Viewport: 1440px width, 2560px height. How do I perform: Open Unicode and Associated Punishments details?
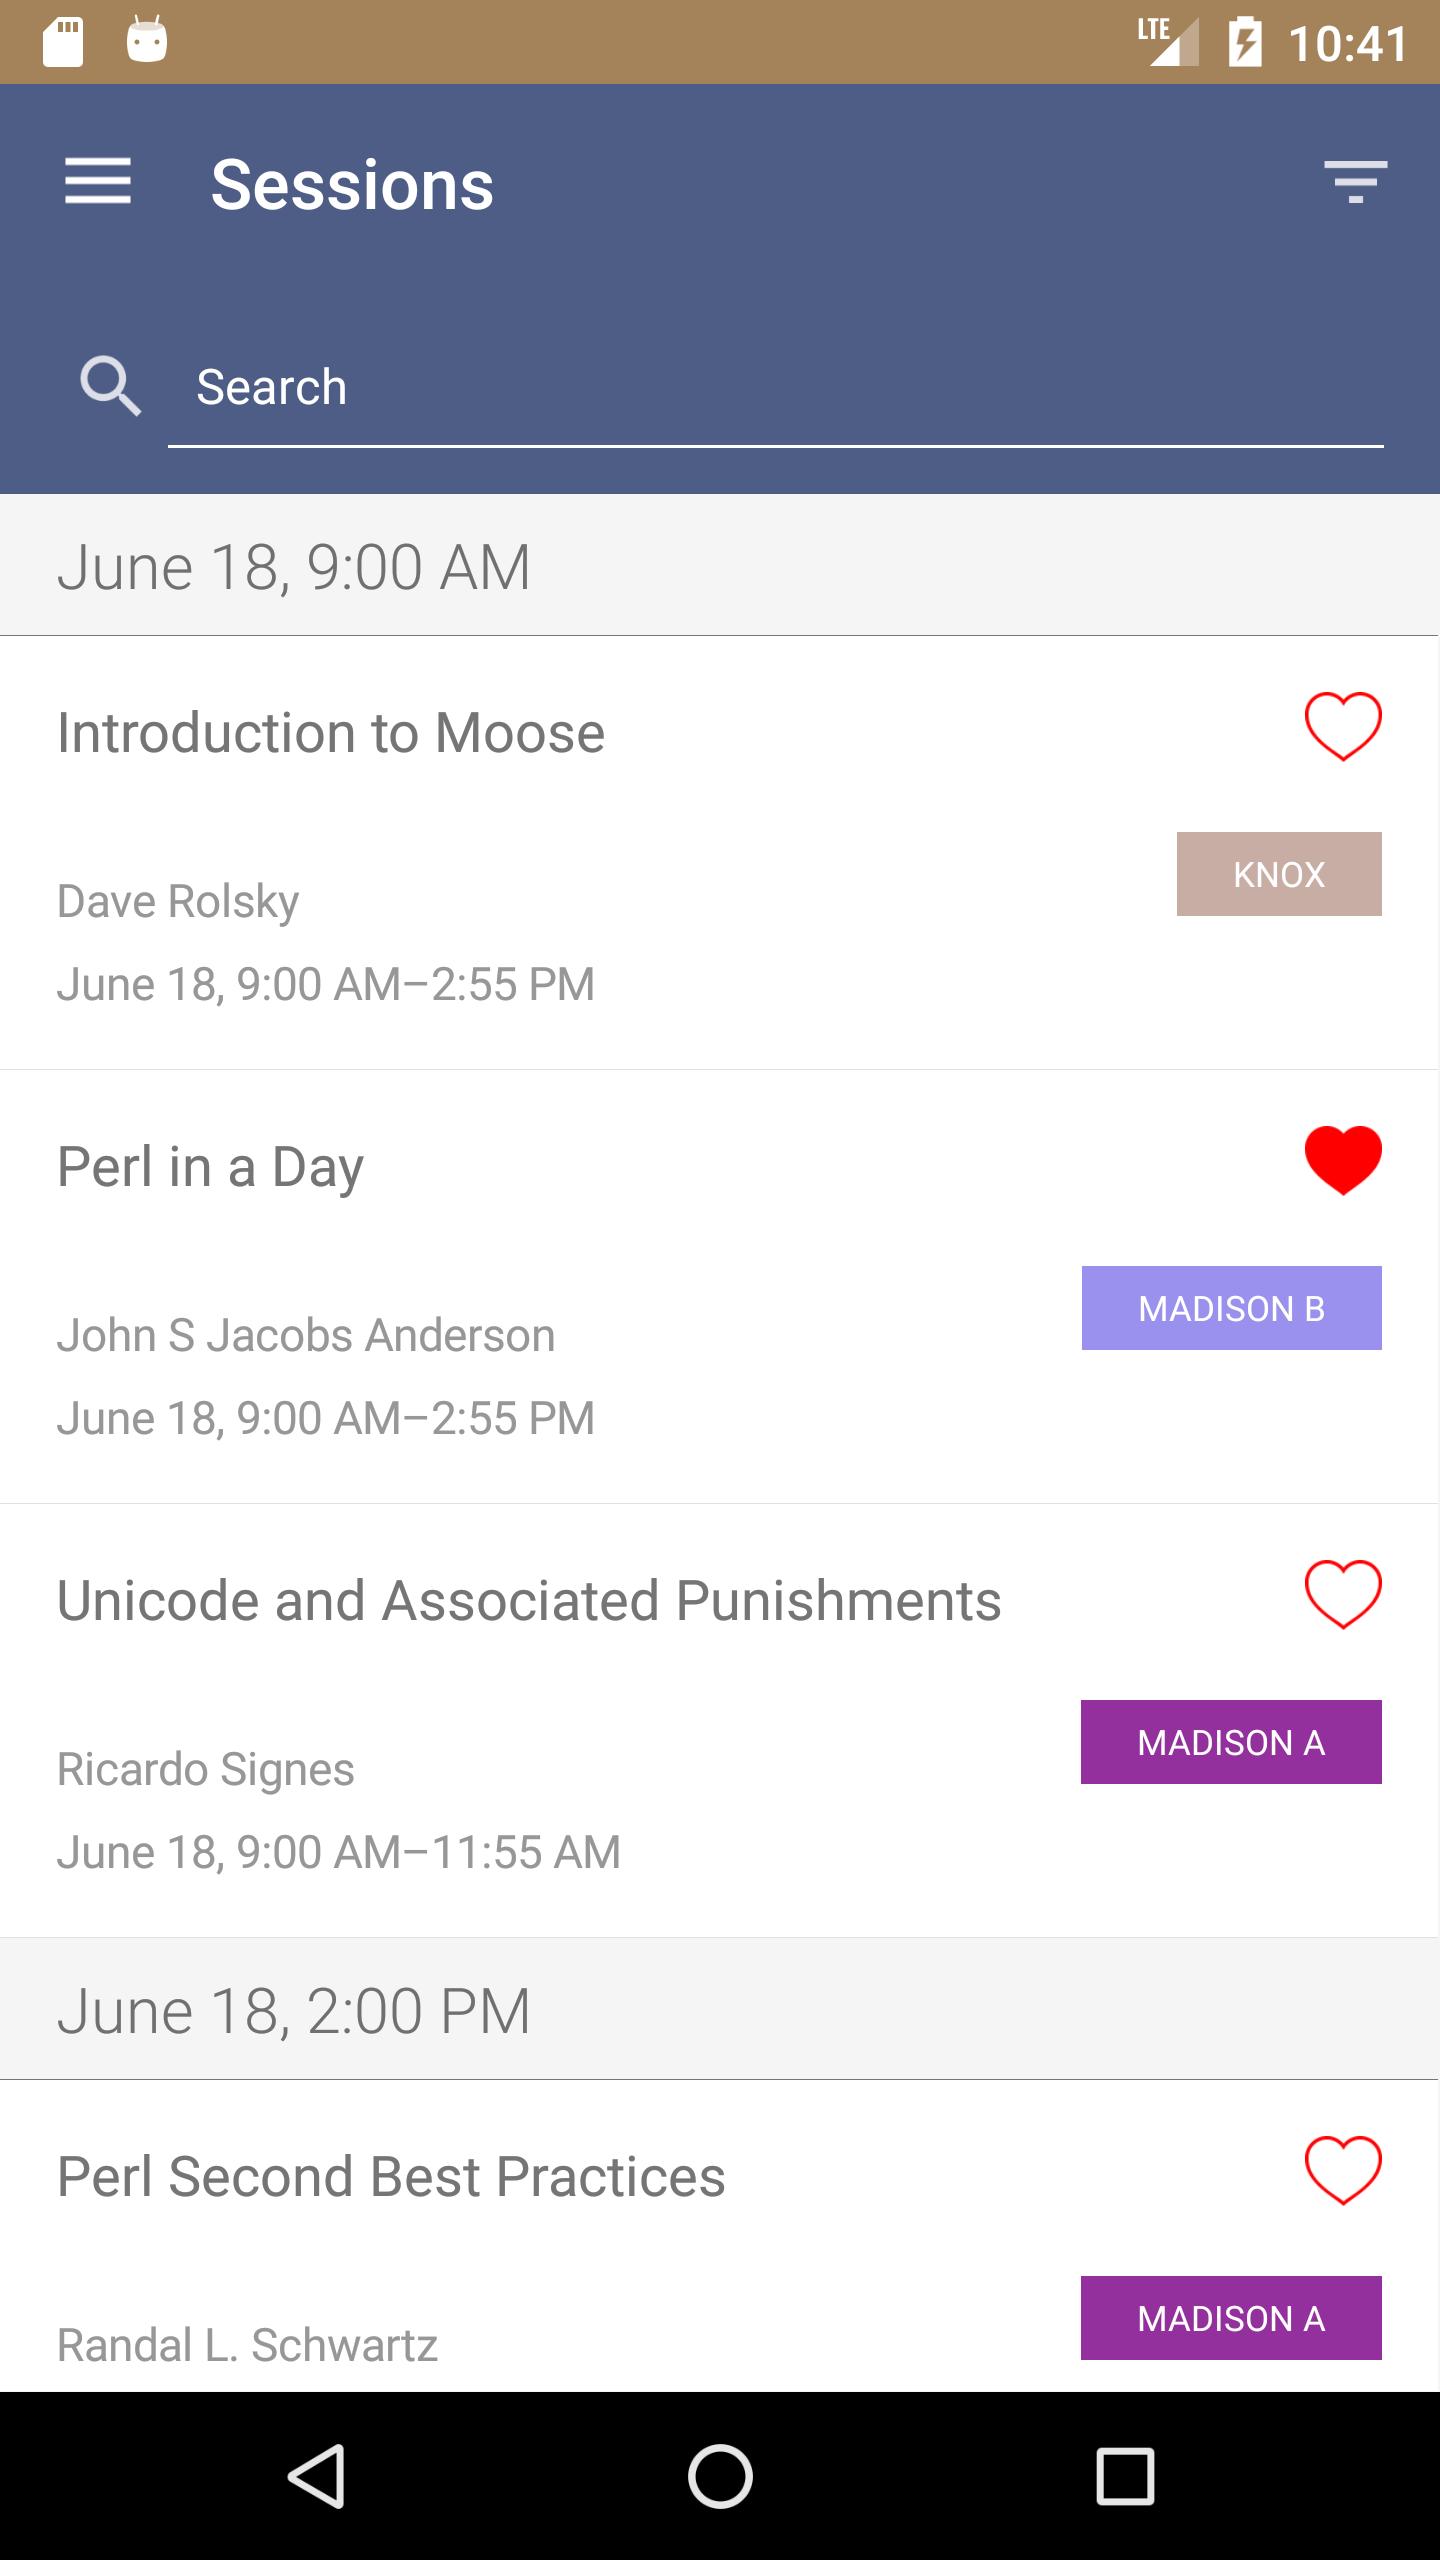point(529,1601)
